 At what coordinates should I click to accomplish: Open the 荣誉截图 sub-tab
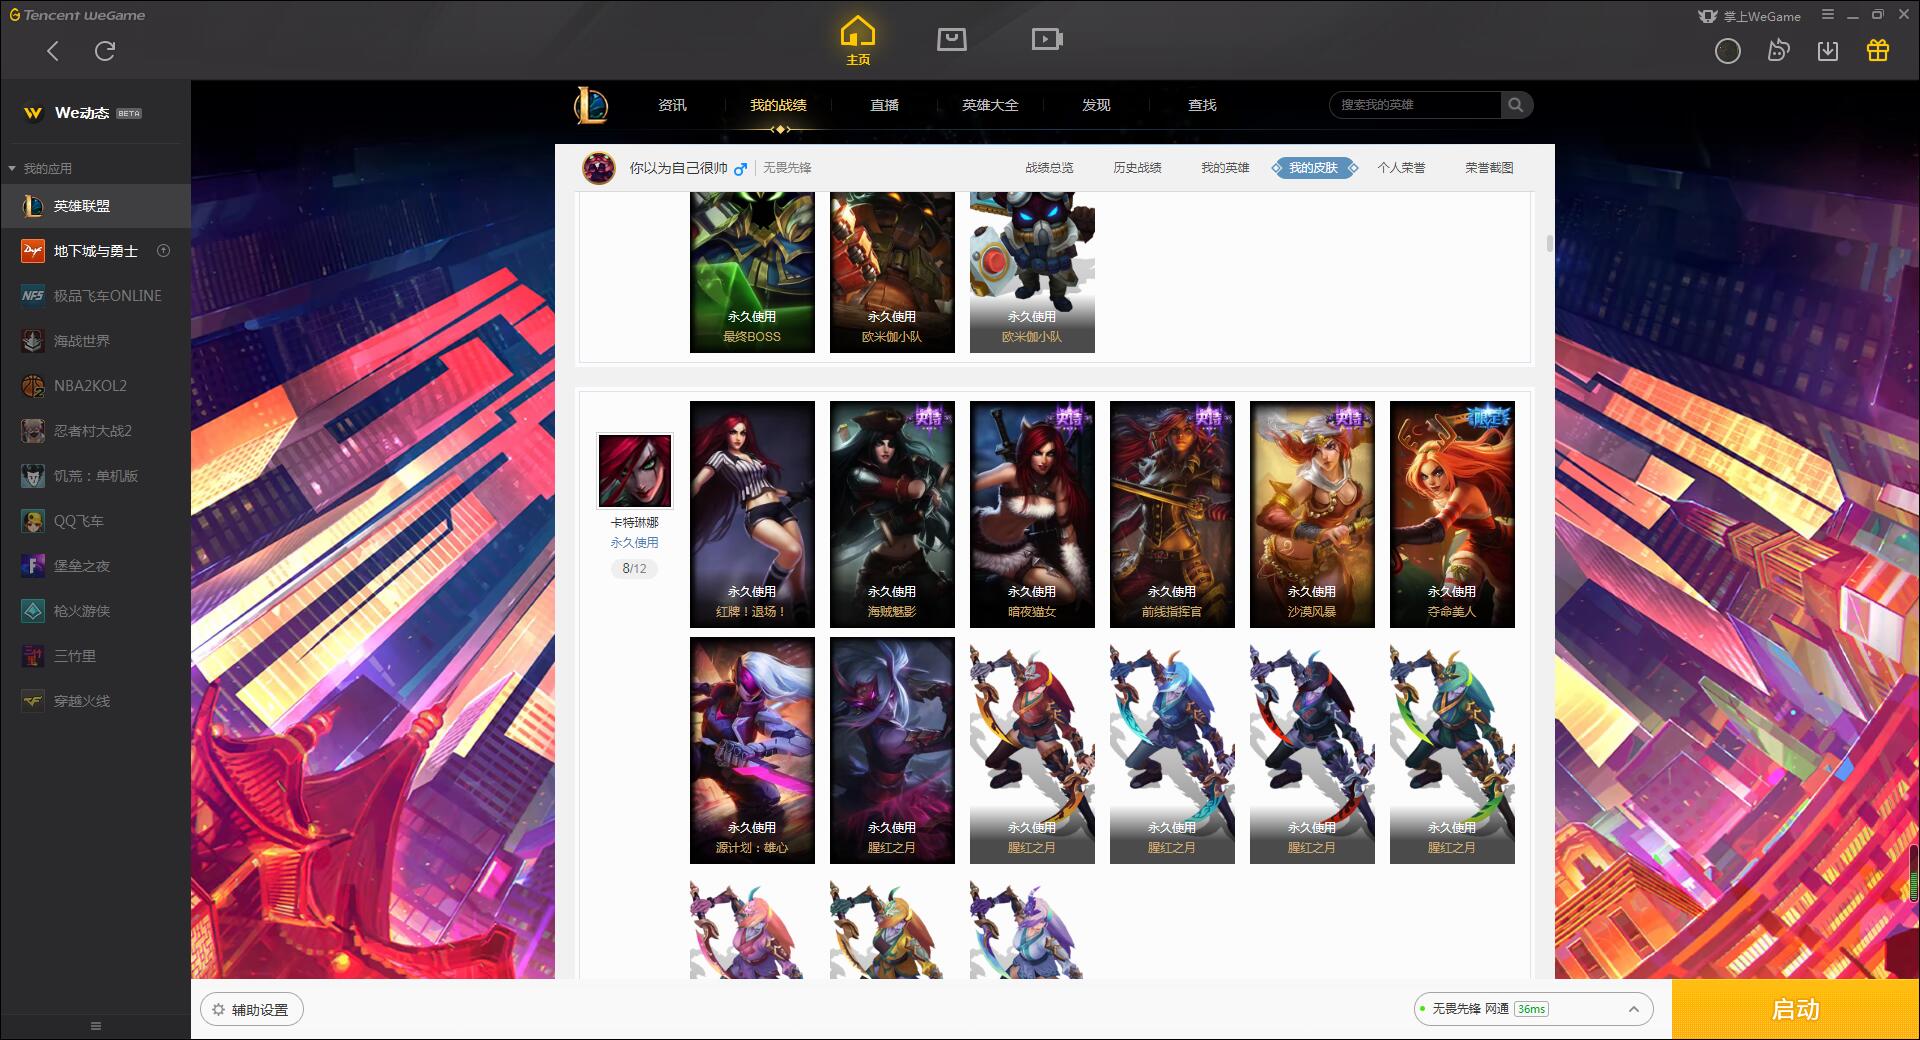pyautogui.click(x=1489, y=168)
